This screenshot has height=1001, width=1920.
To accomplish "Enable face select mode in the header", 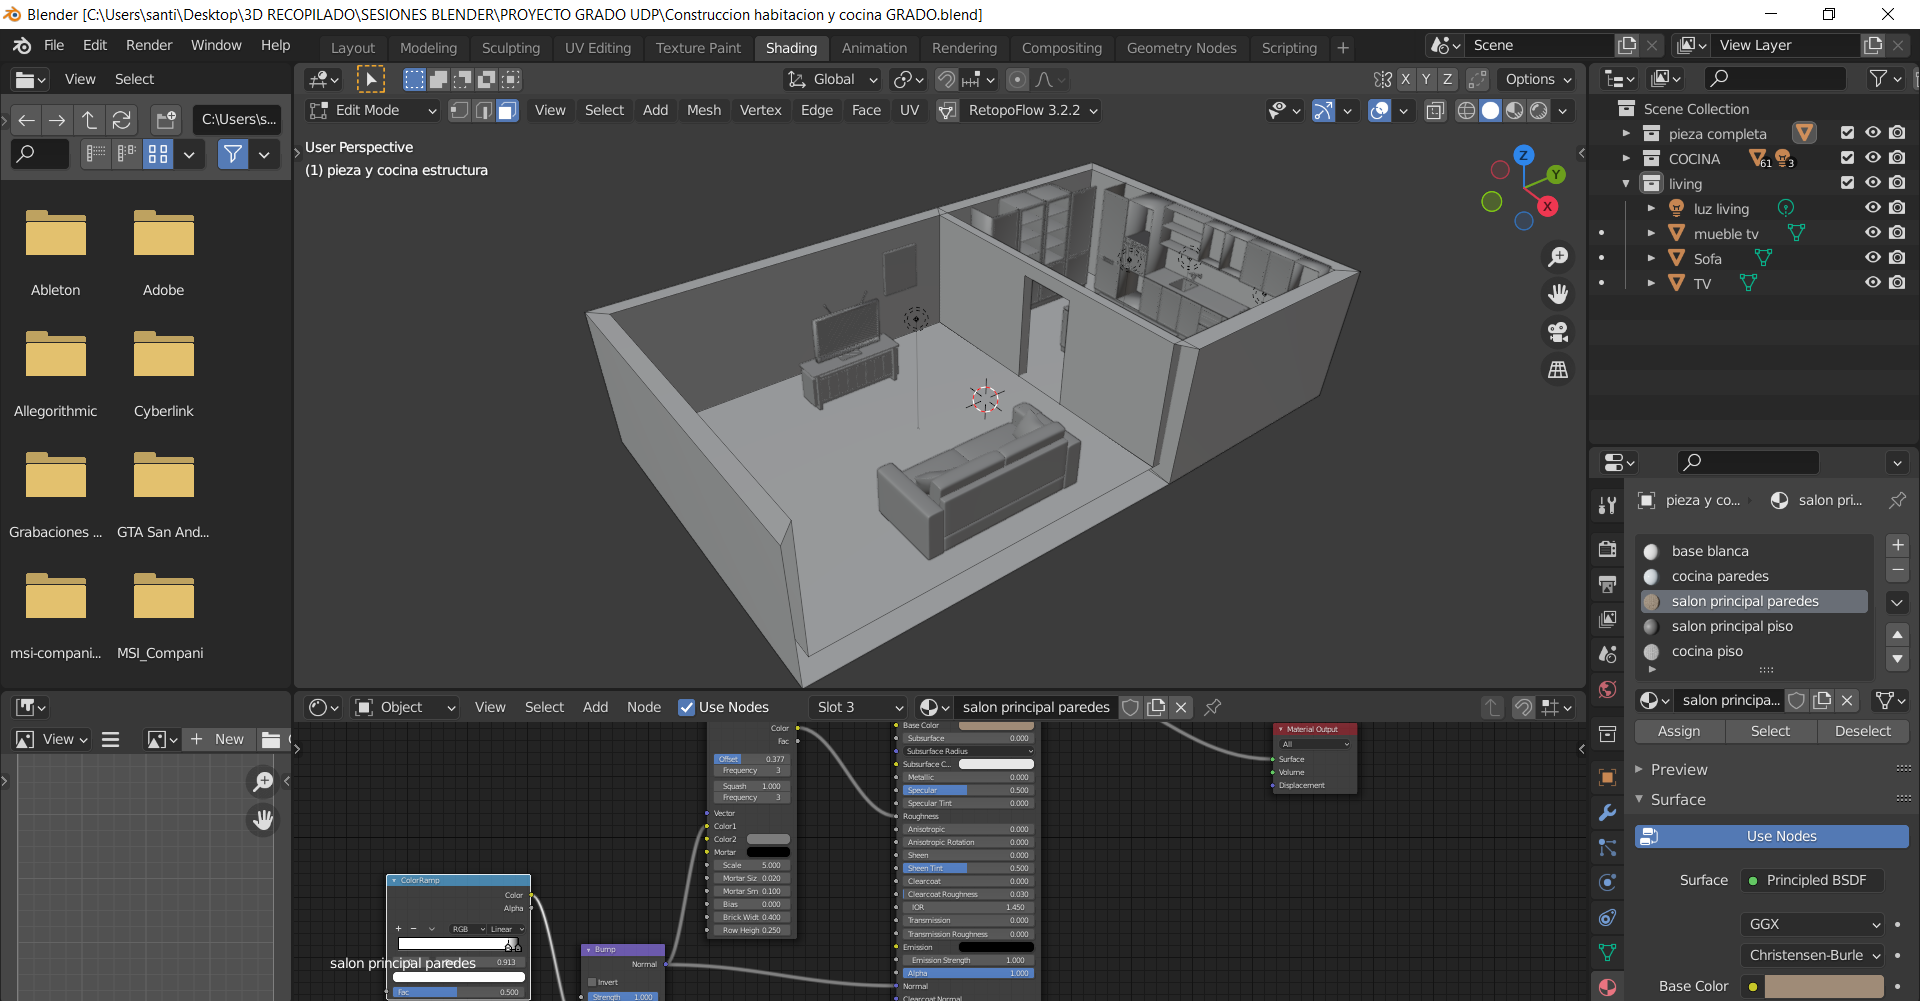I will click(x=508, y=111).
